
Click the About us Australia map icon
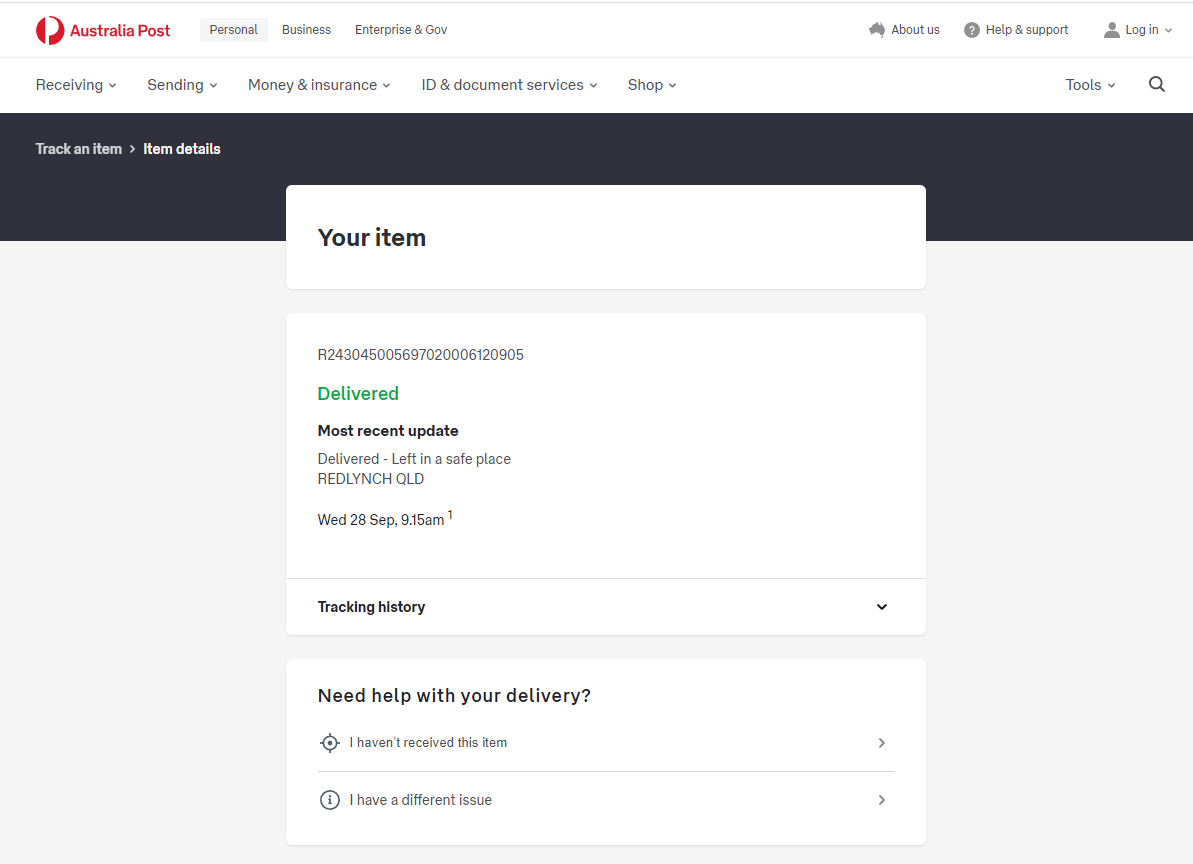[x=877, y=30]
